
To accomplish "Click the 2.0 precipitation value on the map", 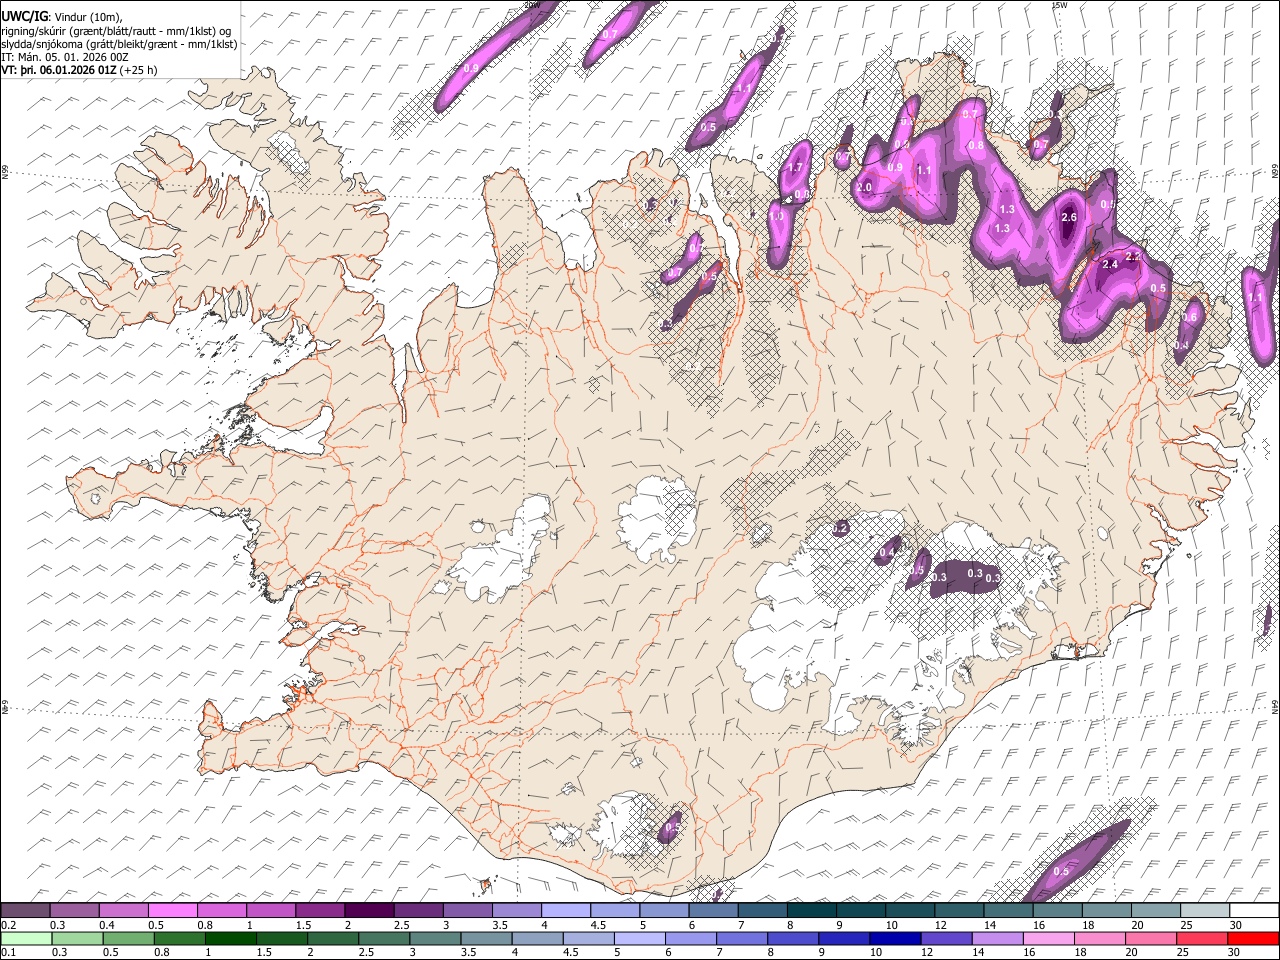I will click(864, 187).
